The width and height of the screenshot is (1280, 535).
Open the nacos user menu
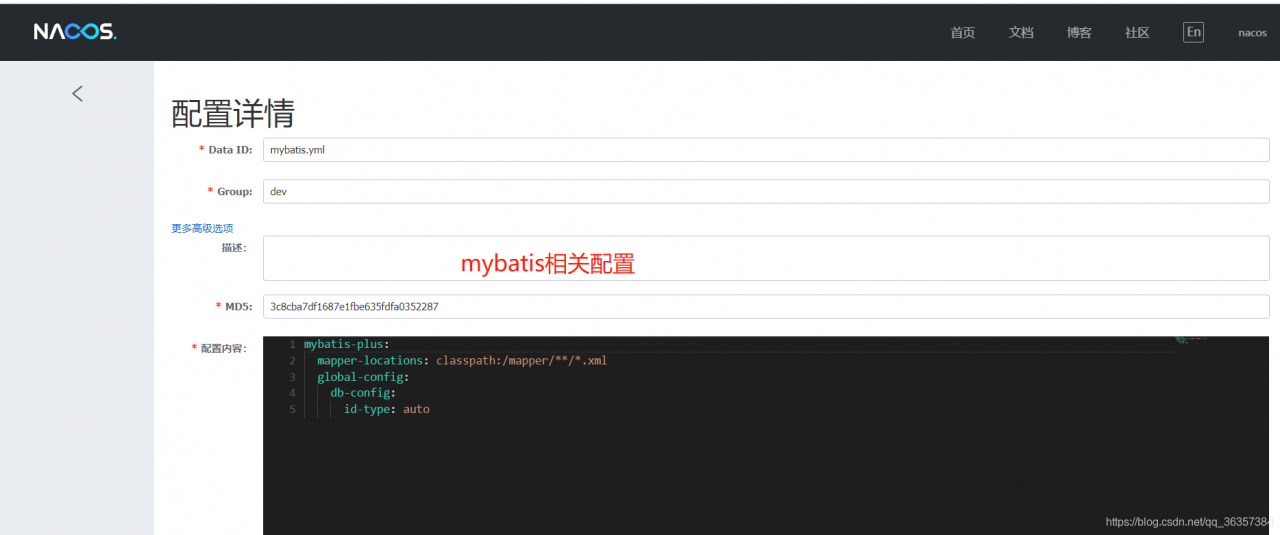pos(1252,32)
